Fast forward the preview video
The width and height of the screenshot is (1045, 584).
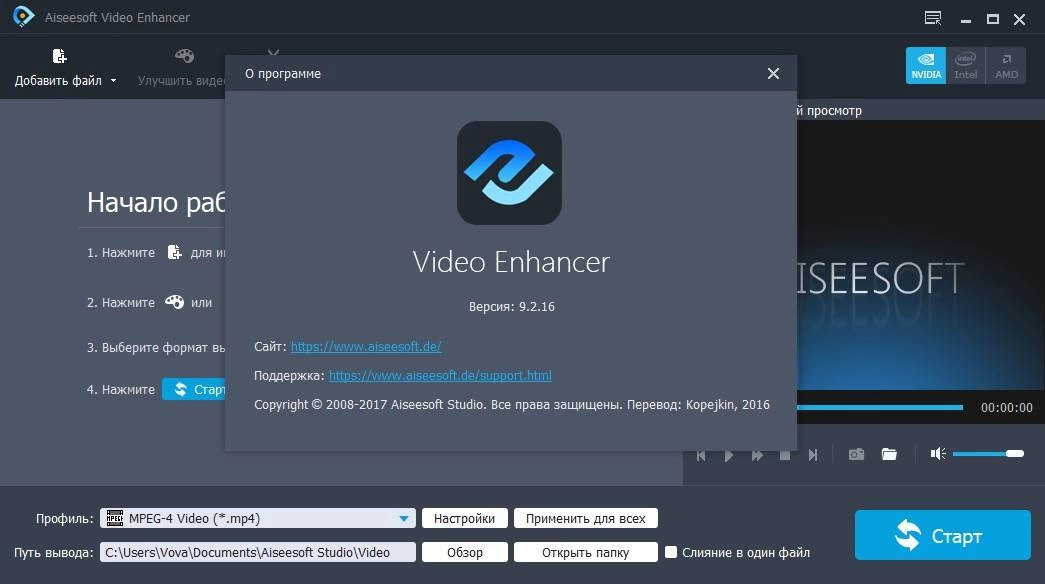click(x=757, y=455)
